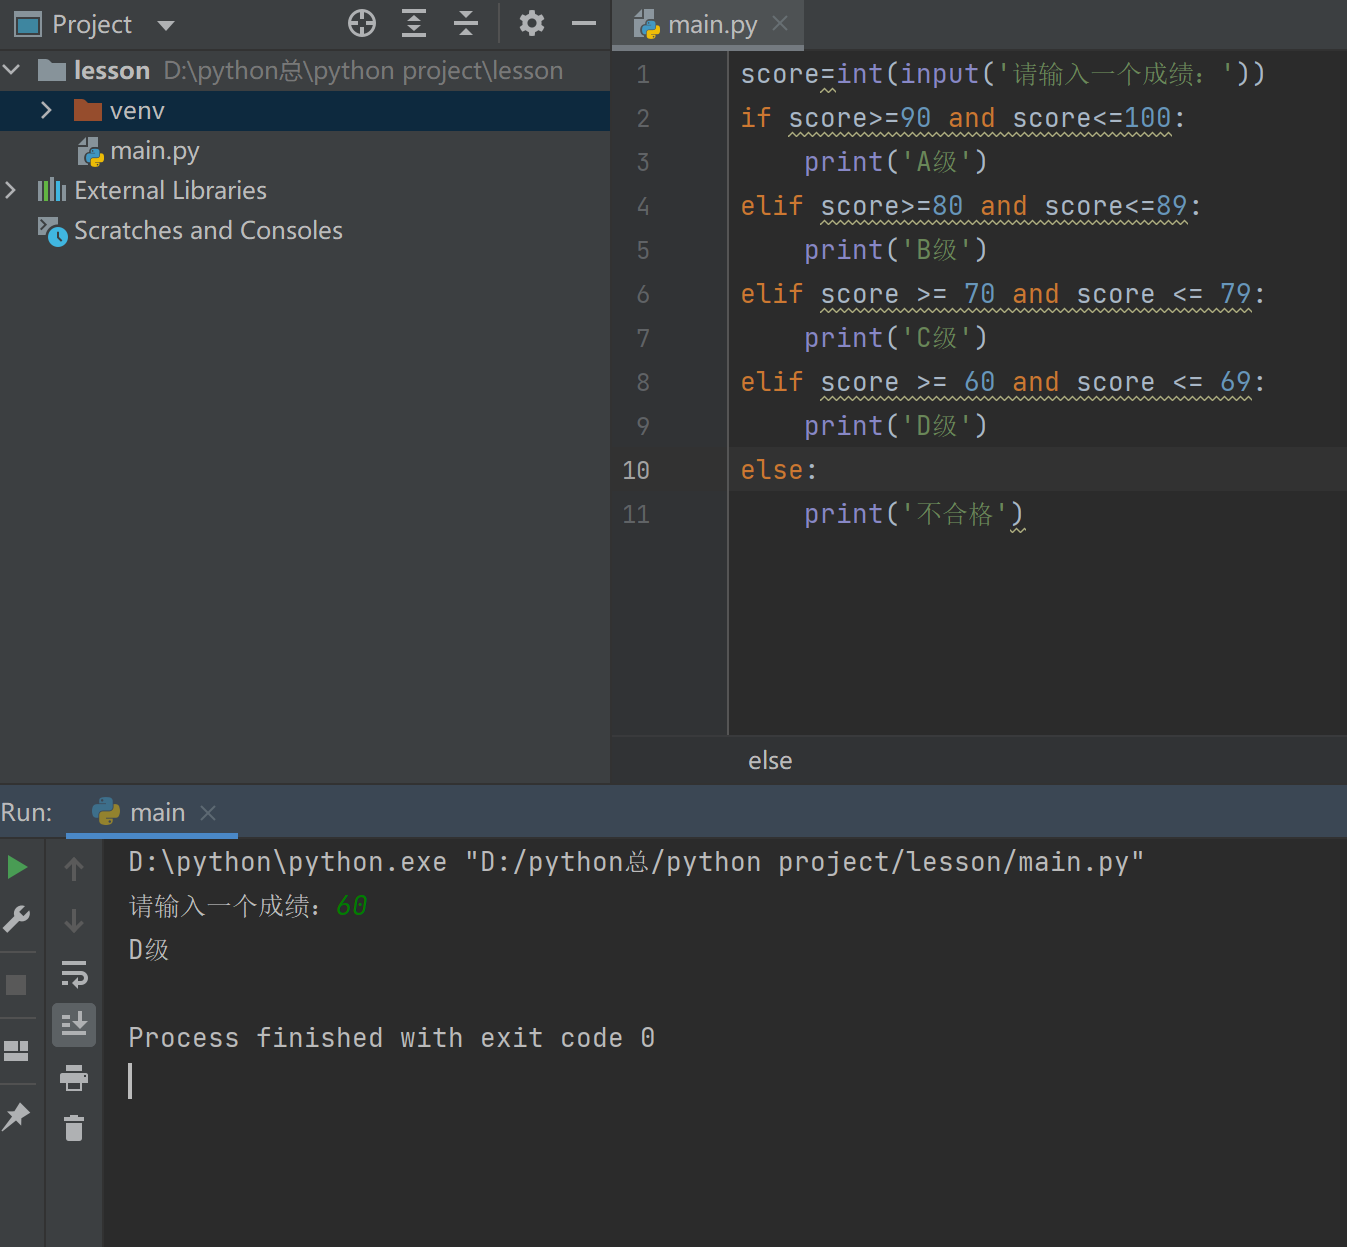Toggle Soft-Wrap in the console
The width and height of the screenshot is (1347, 1247).
click(74, 973)
